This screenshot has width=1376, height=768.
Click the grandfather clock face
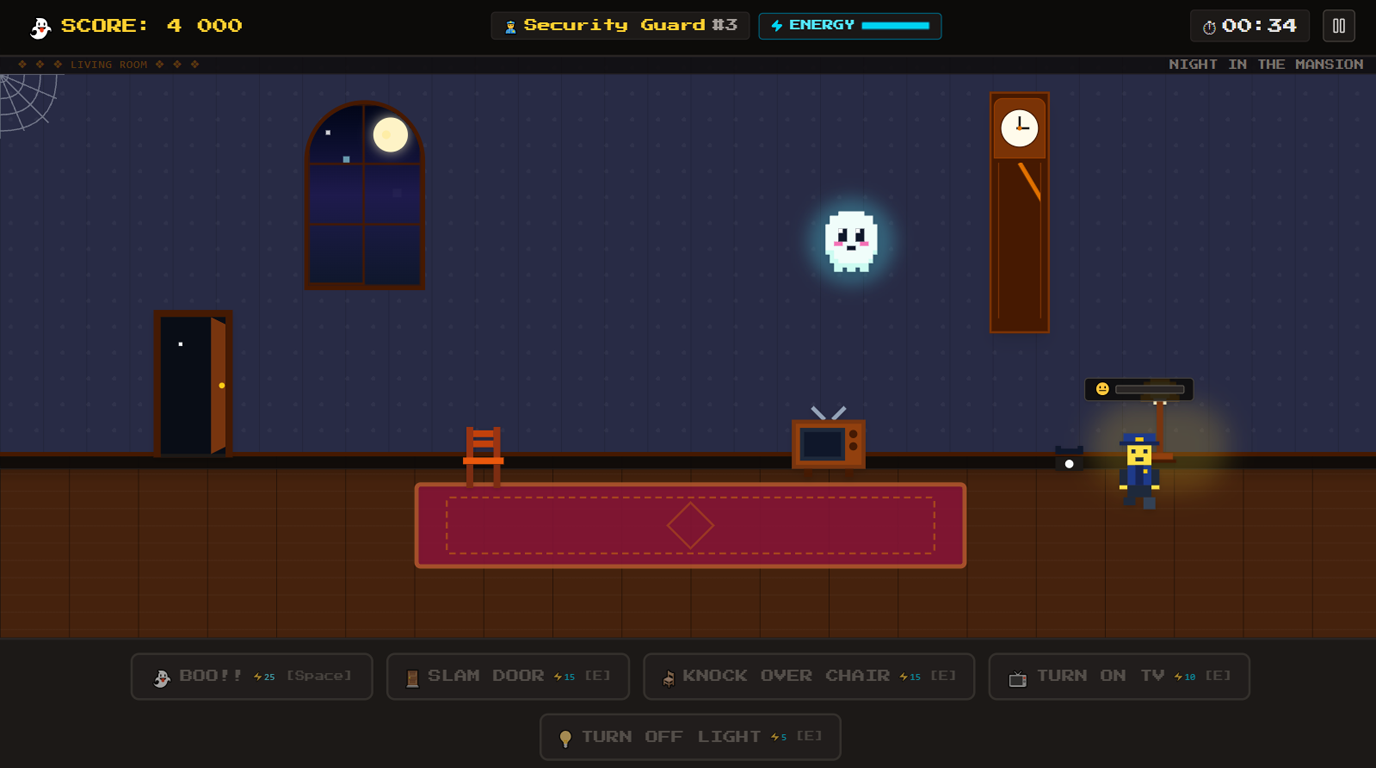click(x=1019, y=127)
